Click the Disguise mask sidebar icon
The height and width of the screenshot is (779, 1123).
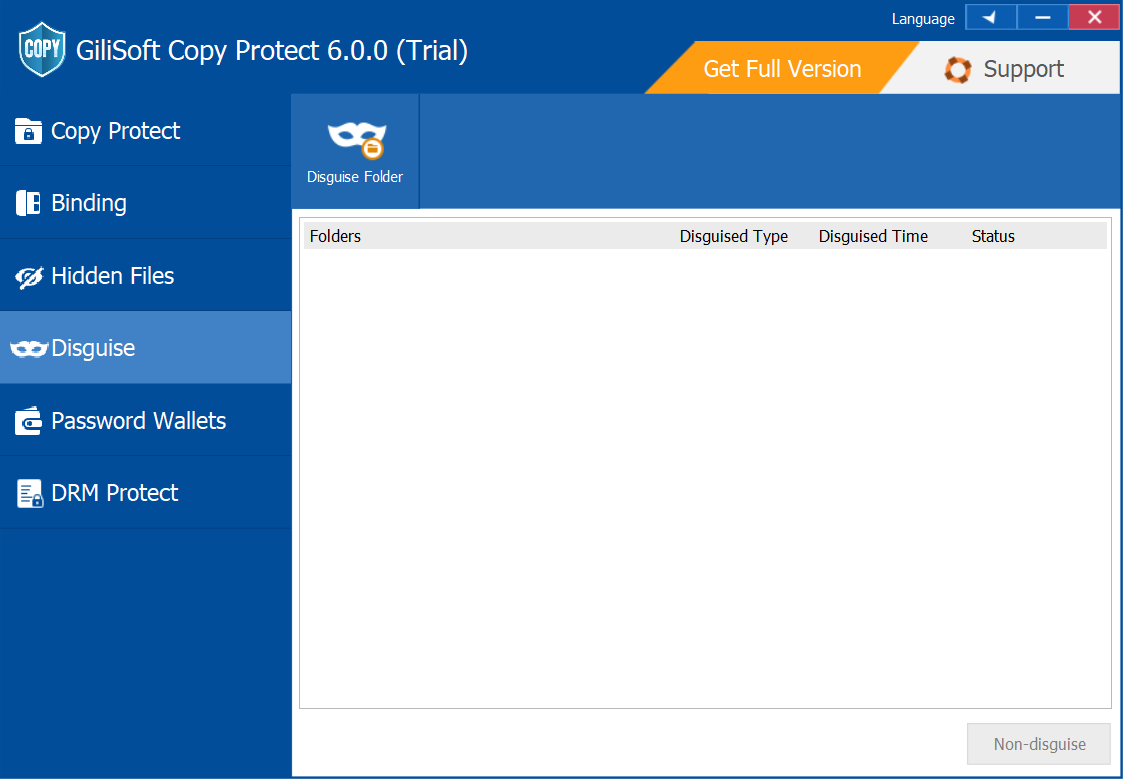pyautogui.click(x=29, y=349)
